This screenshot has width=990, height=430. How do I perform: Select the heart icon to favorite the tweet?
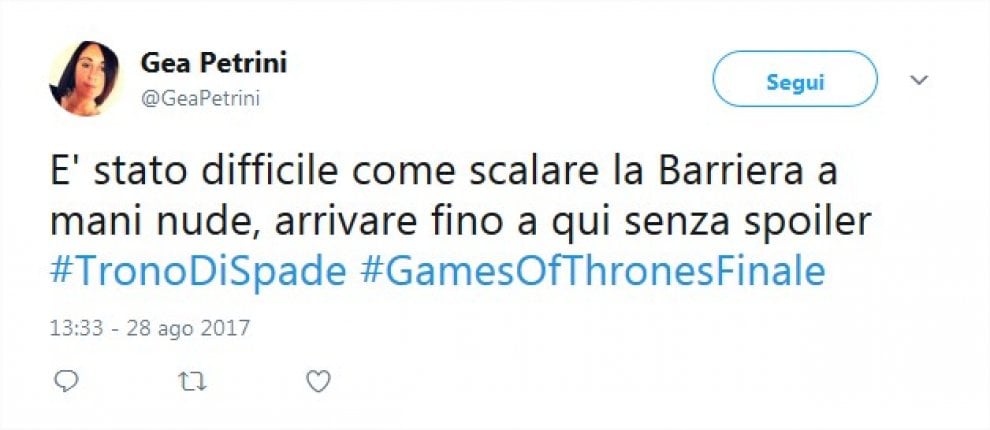point(318,381)
